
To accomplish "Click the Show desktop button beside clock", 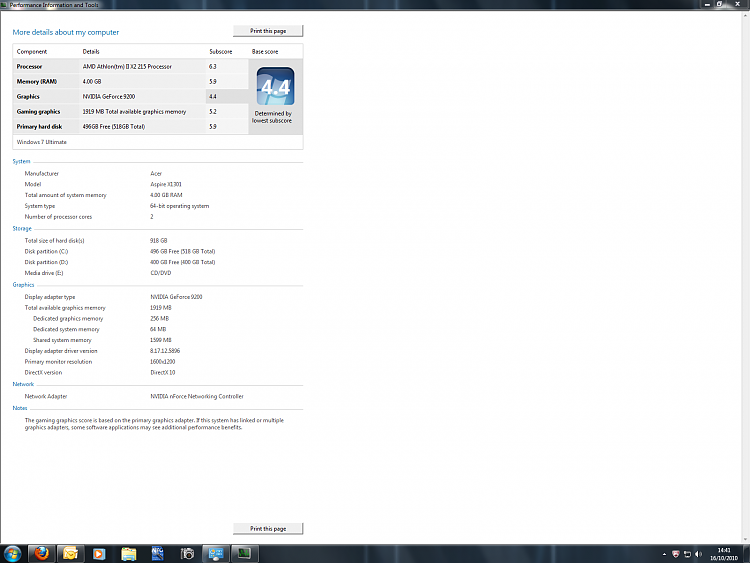I will click(x=747, y=554).
